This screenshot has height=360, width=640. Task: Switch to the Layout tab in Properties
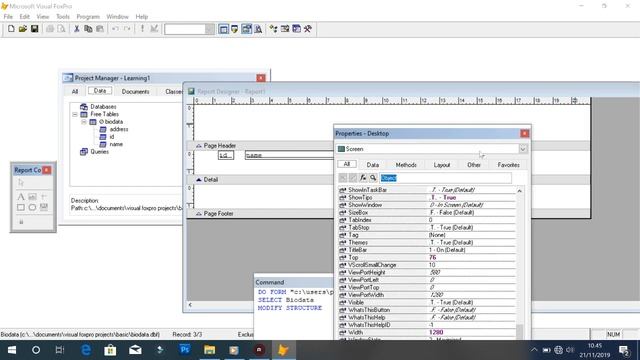pos(442,165)
